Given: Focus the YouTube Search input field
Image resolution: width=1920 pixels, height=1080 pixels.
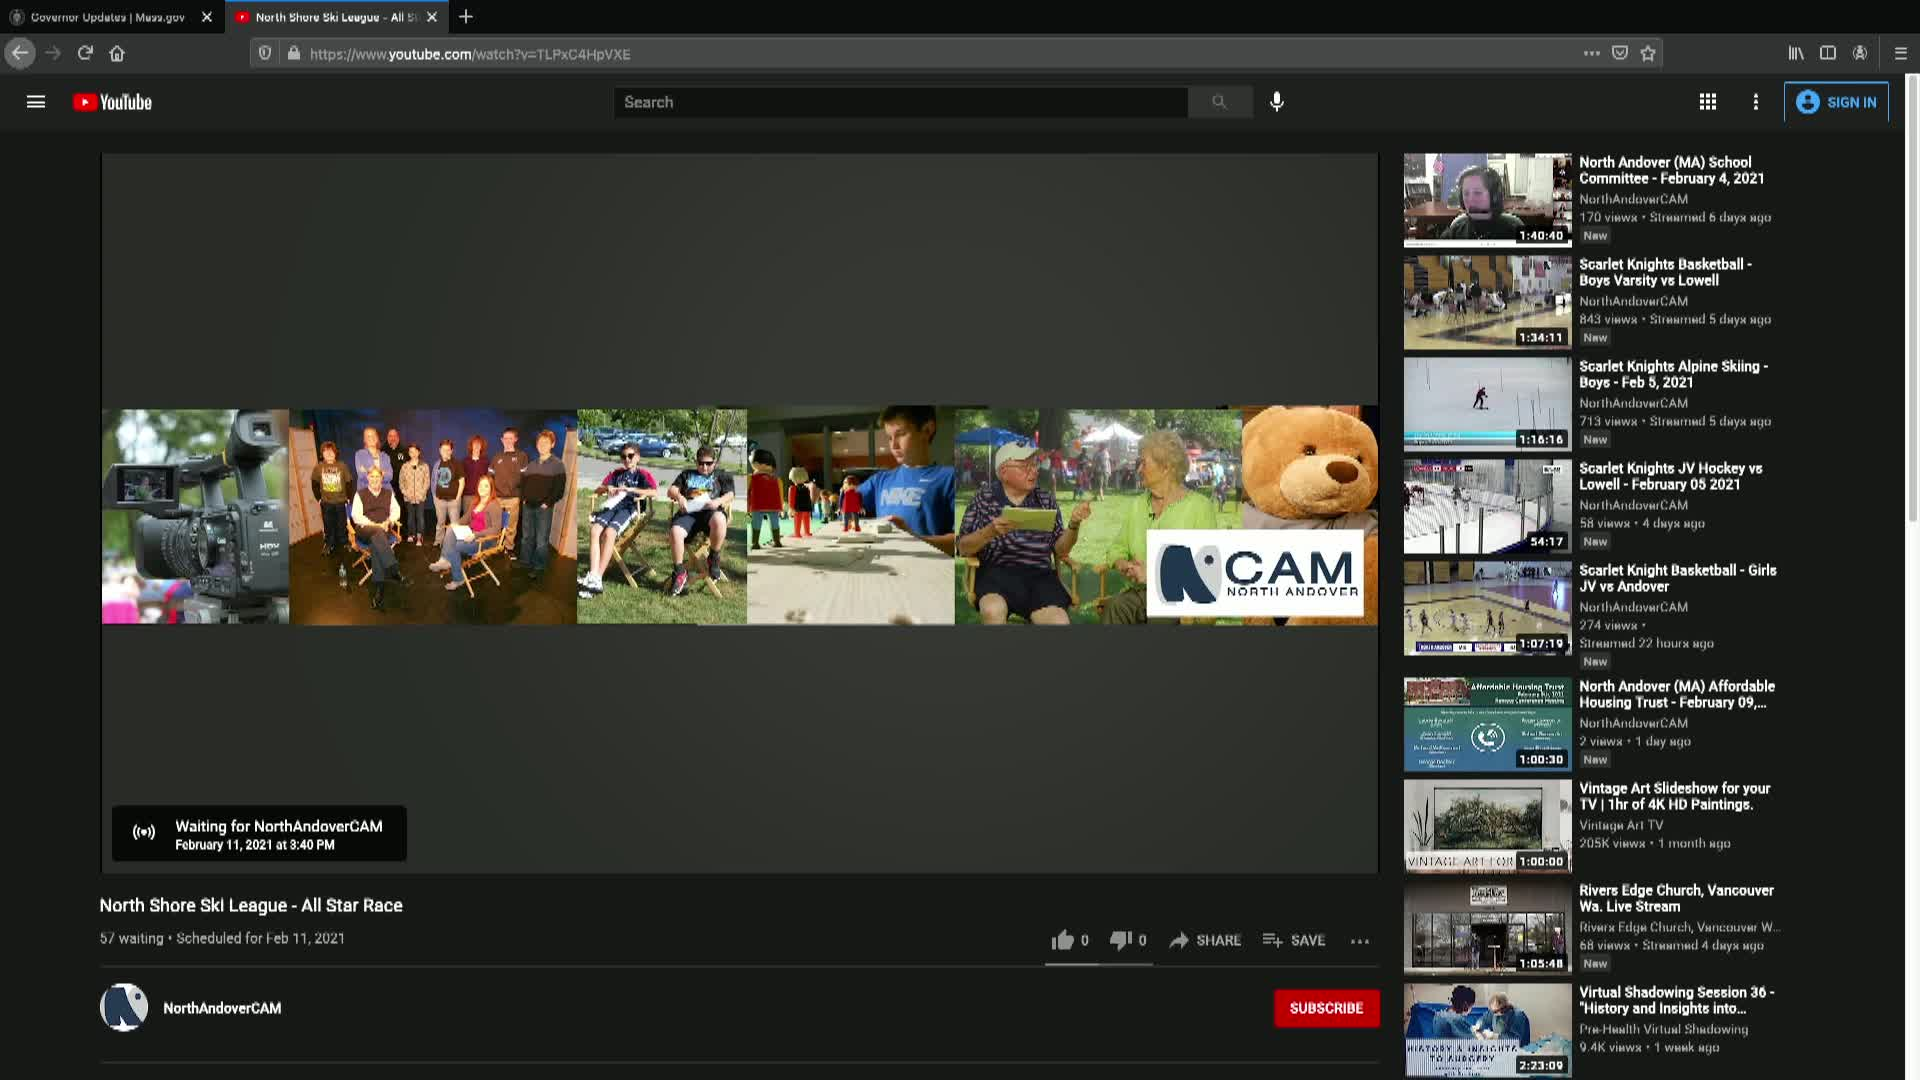Looking at the screenshot, I should point(900,102).
